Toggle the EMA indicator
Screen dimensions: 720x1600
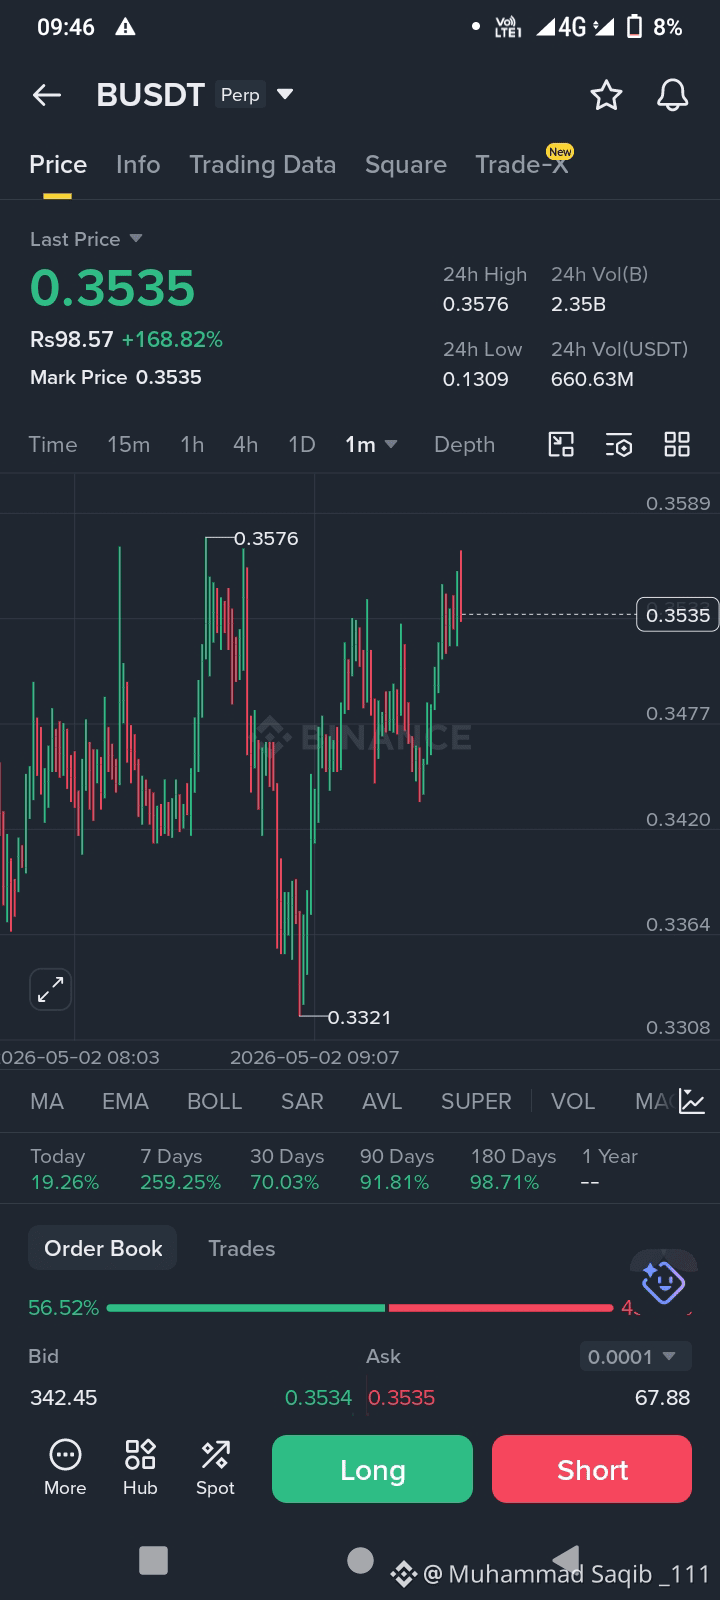coord(125,1101)
